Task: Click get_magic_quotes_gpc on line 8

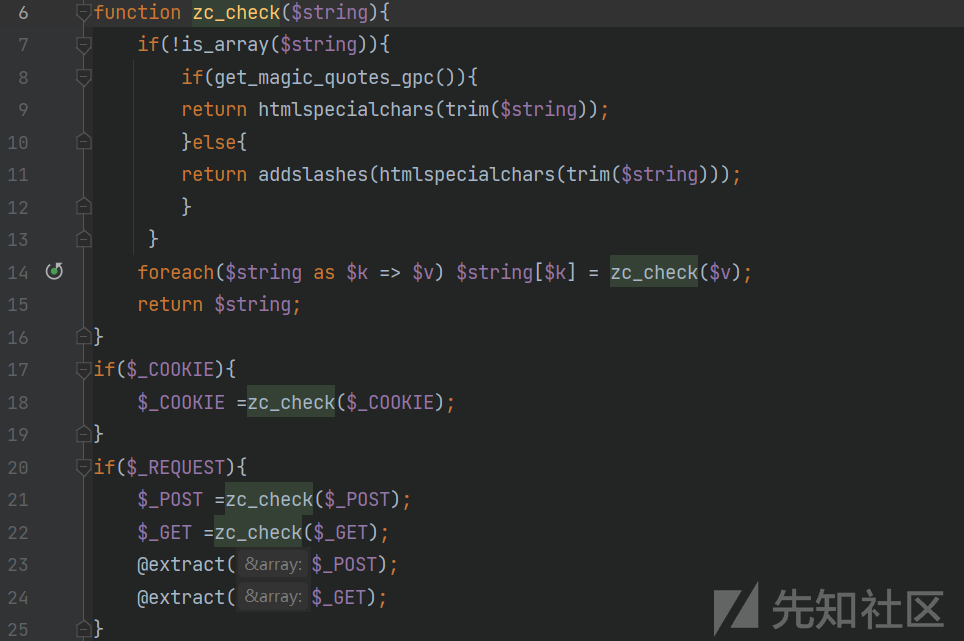Action: [x=324, y=77]
